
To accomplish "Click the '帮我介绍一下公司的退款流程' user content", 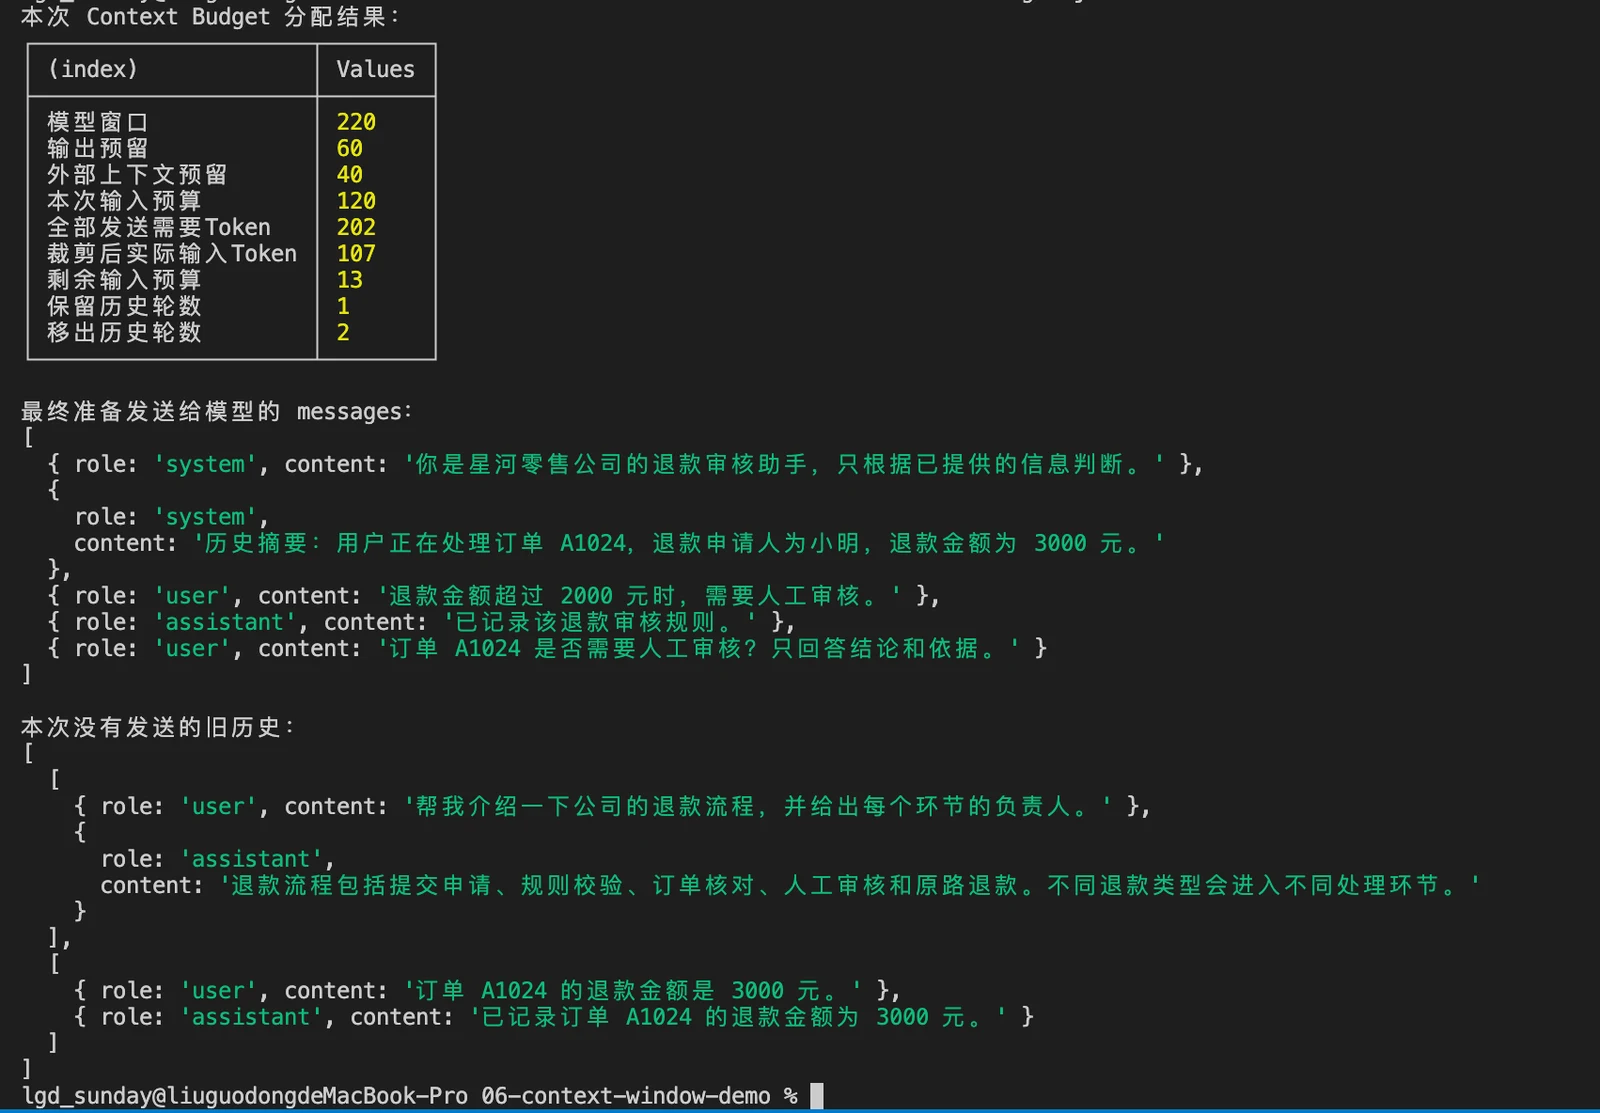I will point(758,806).
